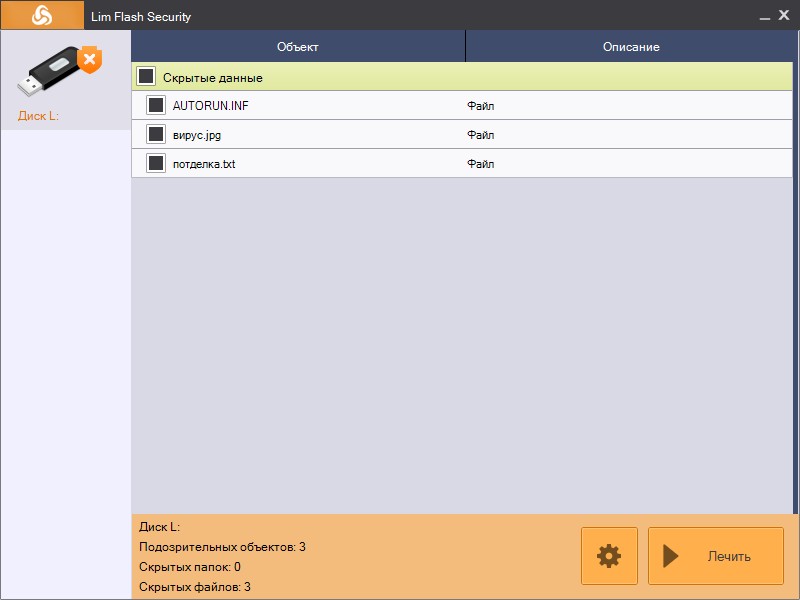Click Файл description in вирус.jpg row
The height and width of the screenshot is (600, 800).
tap(481, 135)
